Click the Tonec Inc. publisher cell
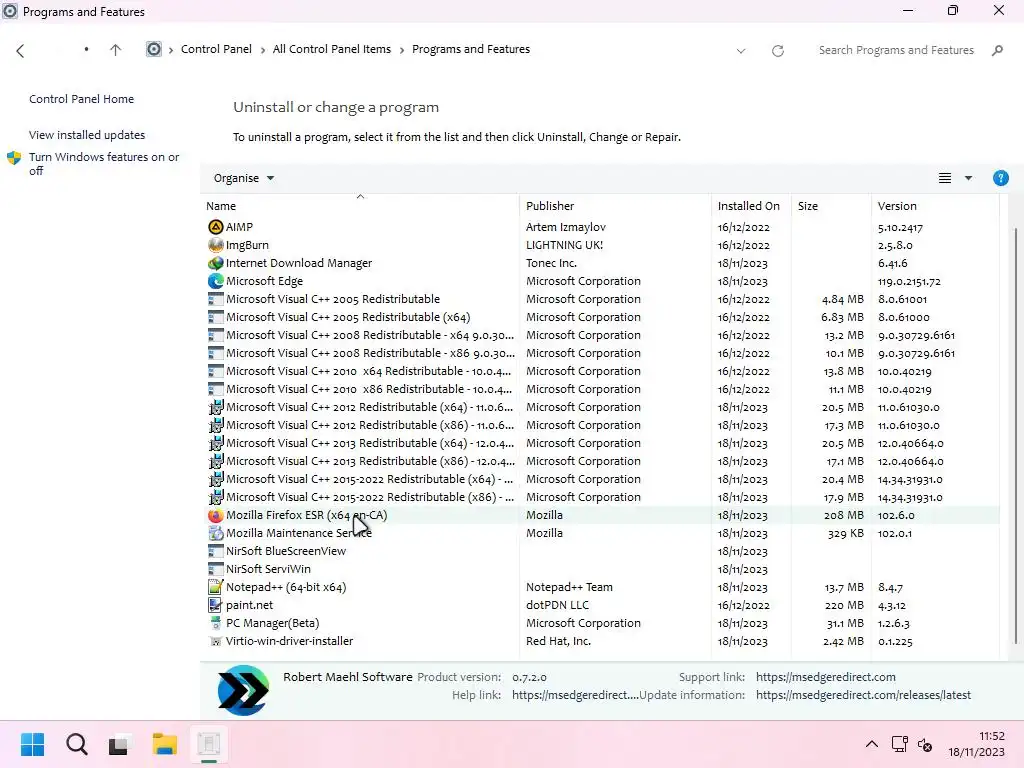 [x=551, y=263]
